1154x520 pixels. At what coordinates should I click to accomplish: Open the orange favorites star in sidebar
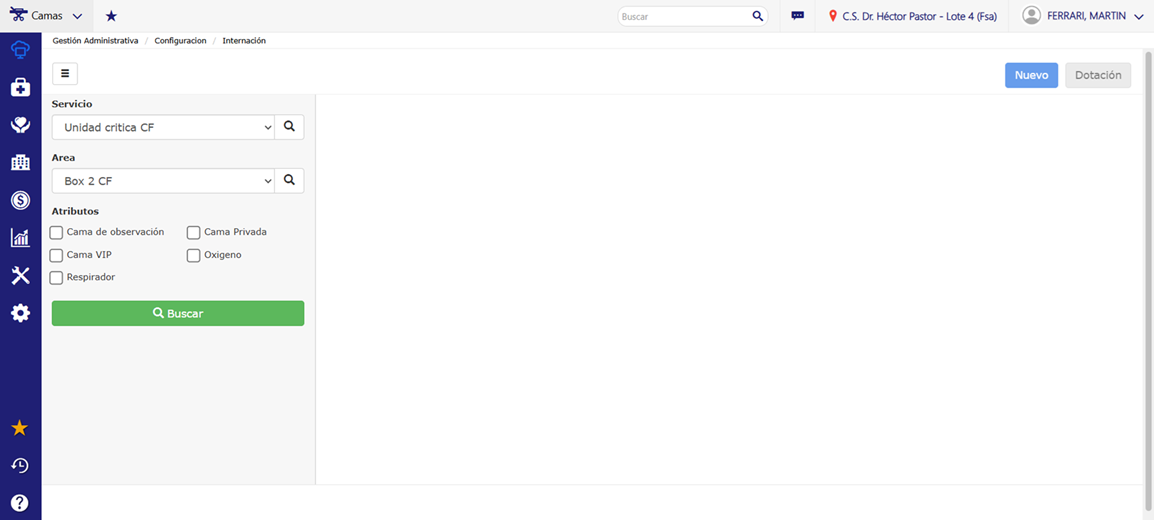click(20, 428)
